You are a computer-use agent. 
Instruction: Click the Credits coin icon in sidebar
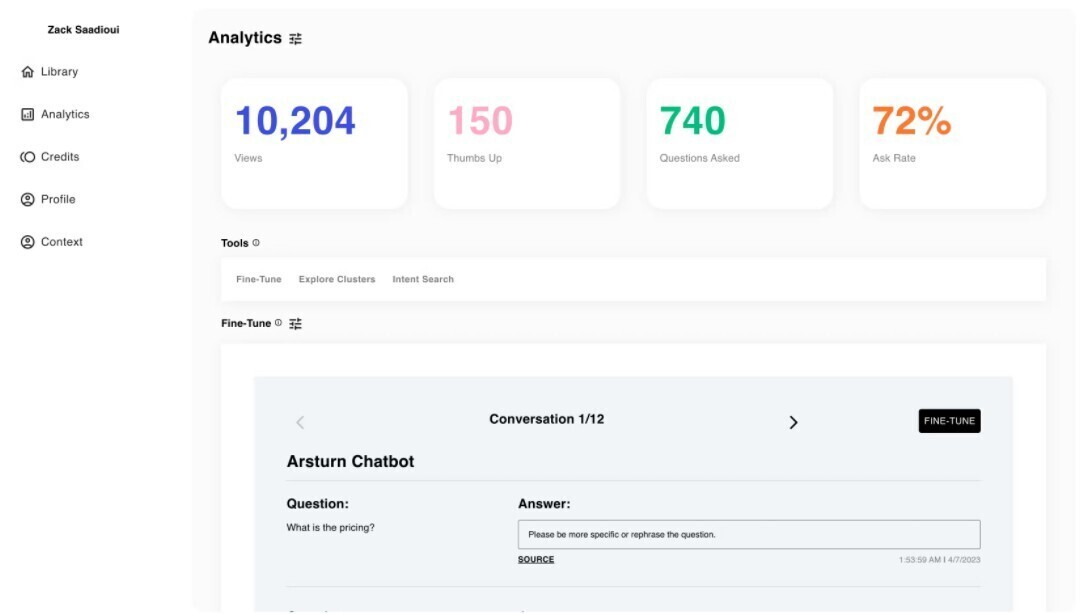[28, 157]
